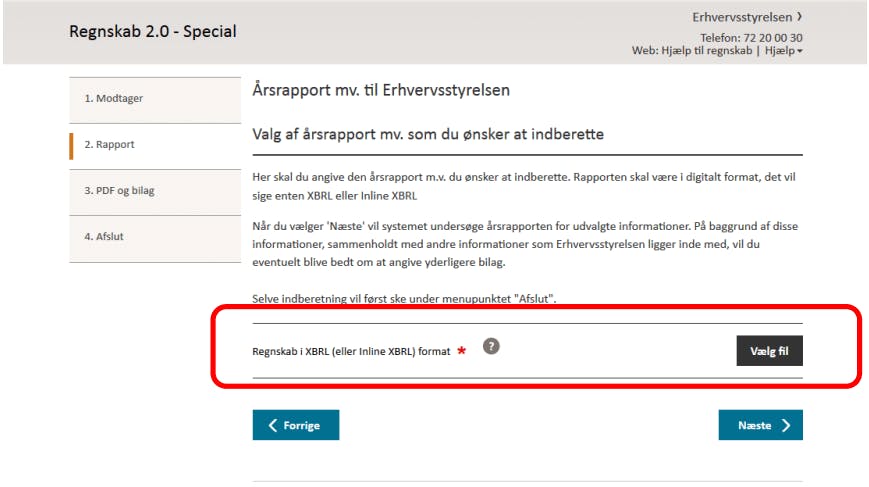869x487 pixels.
Task: Open the Hjælp til regnskab link
Action: [x=707, y=50]
